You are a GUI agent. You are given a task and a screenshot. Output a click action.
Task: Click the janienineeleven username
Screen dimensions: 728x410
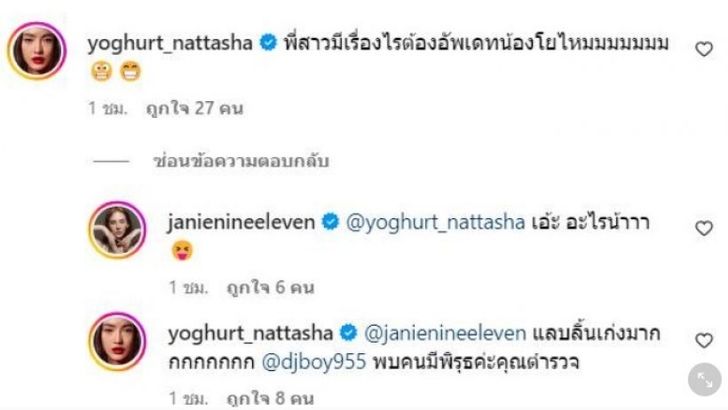click(x=241, y=222)
